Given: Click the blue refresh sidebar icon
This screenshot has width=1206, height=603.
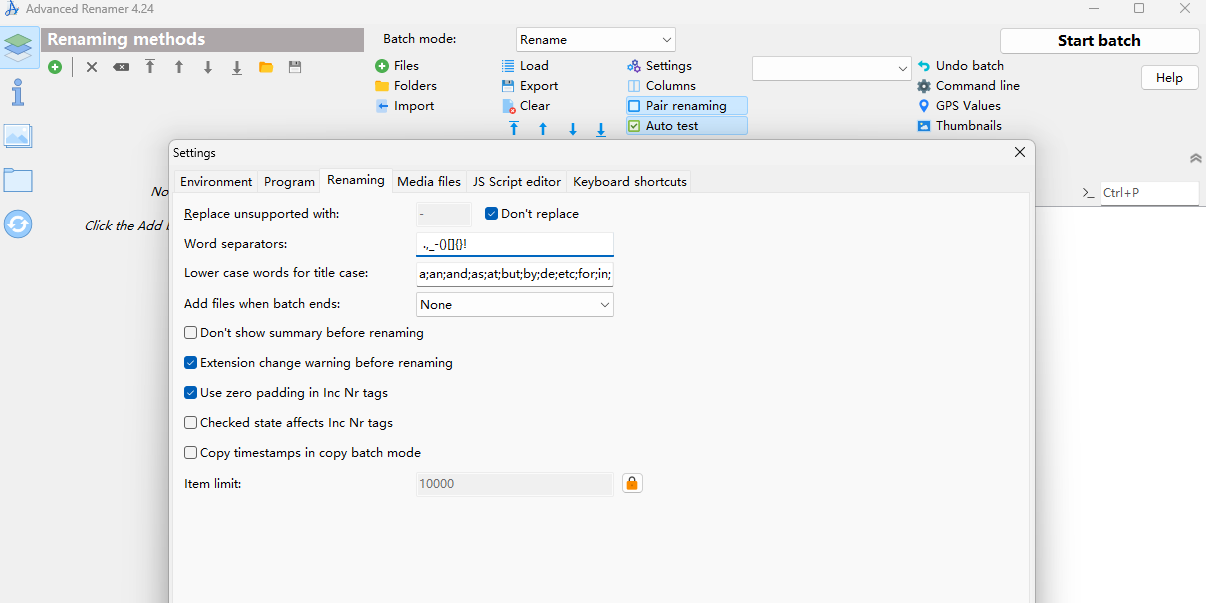Looking at the screenshot, I should (18, 224).
